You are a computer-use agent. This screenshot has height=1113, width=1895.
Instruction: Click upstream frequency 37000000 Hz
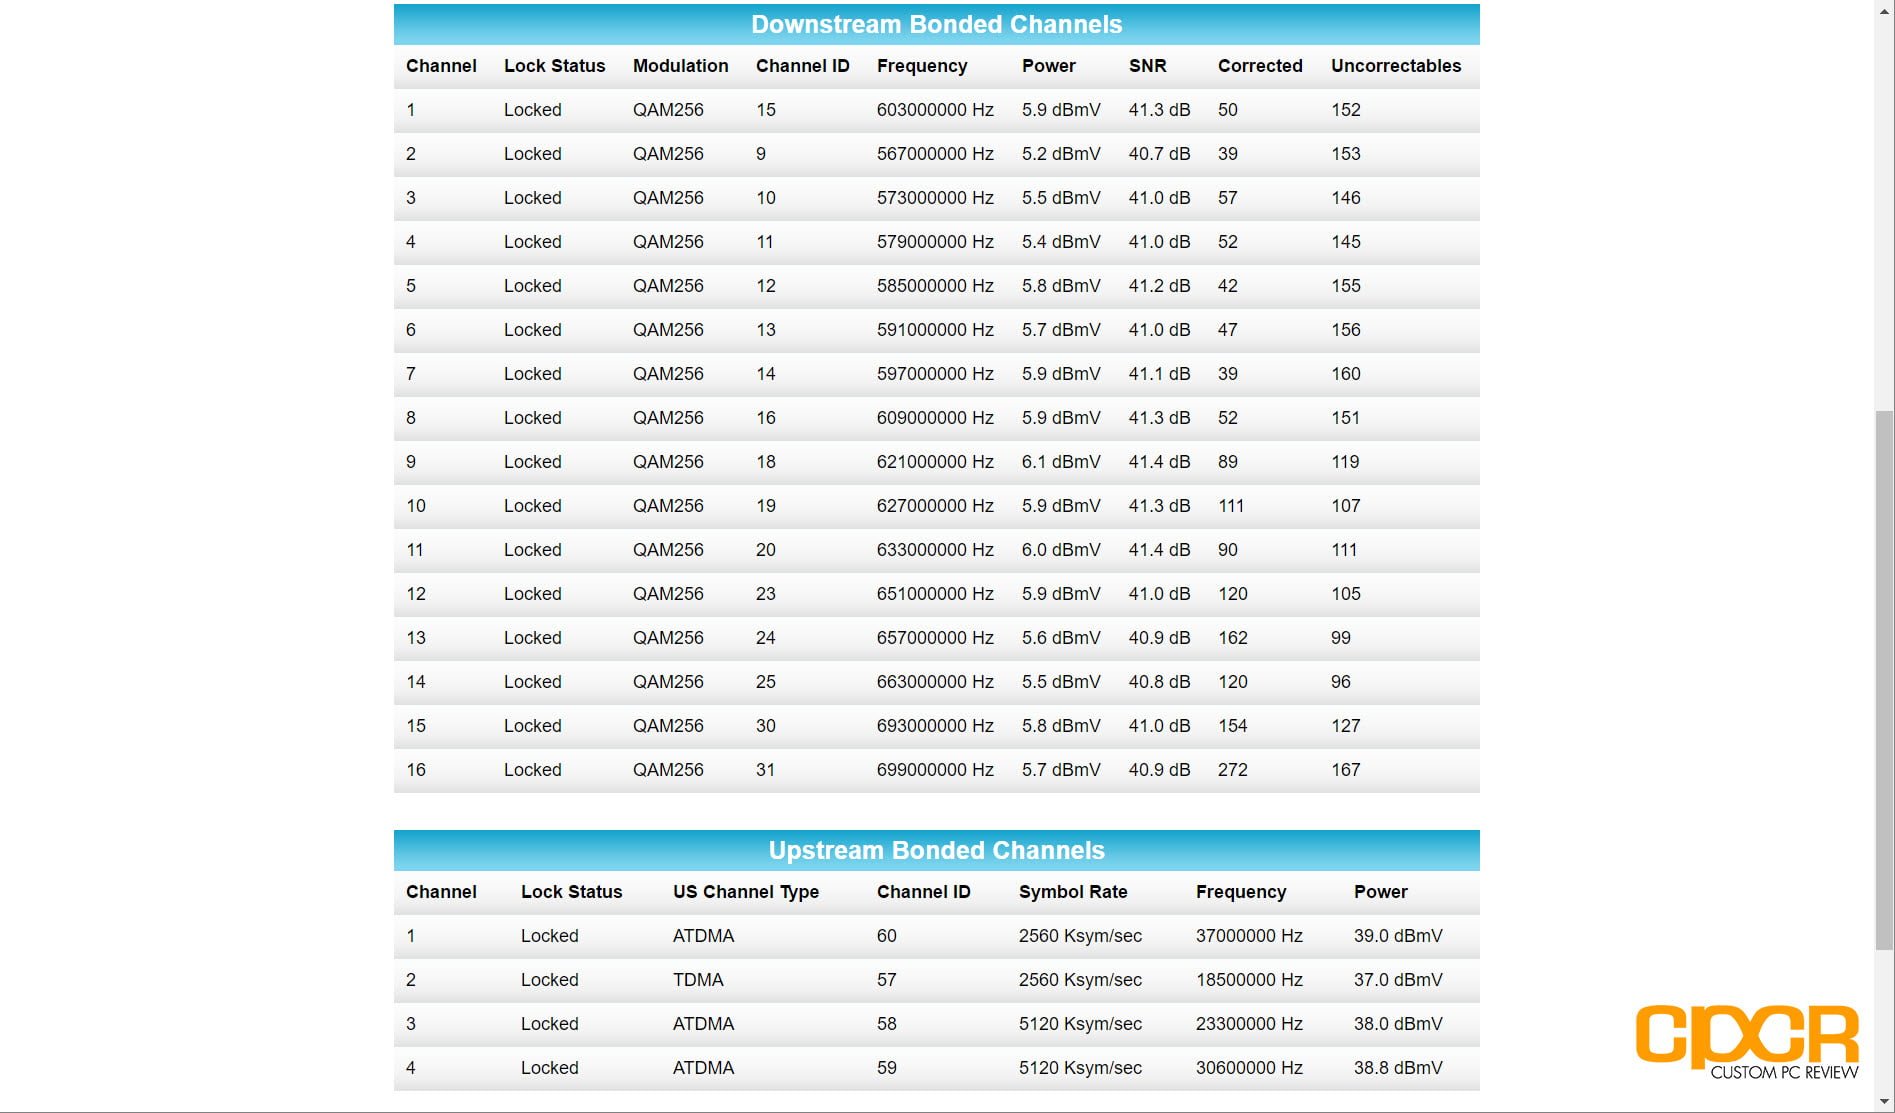[x=1249, y=936]
